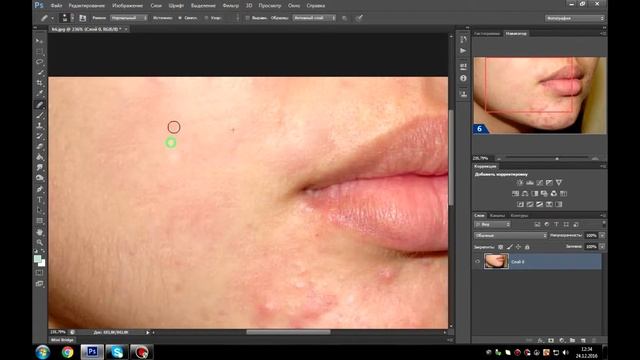
Task: Change screen mode icon in toolbox
Action: (39, 283)
